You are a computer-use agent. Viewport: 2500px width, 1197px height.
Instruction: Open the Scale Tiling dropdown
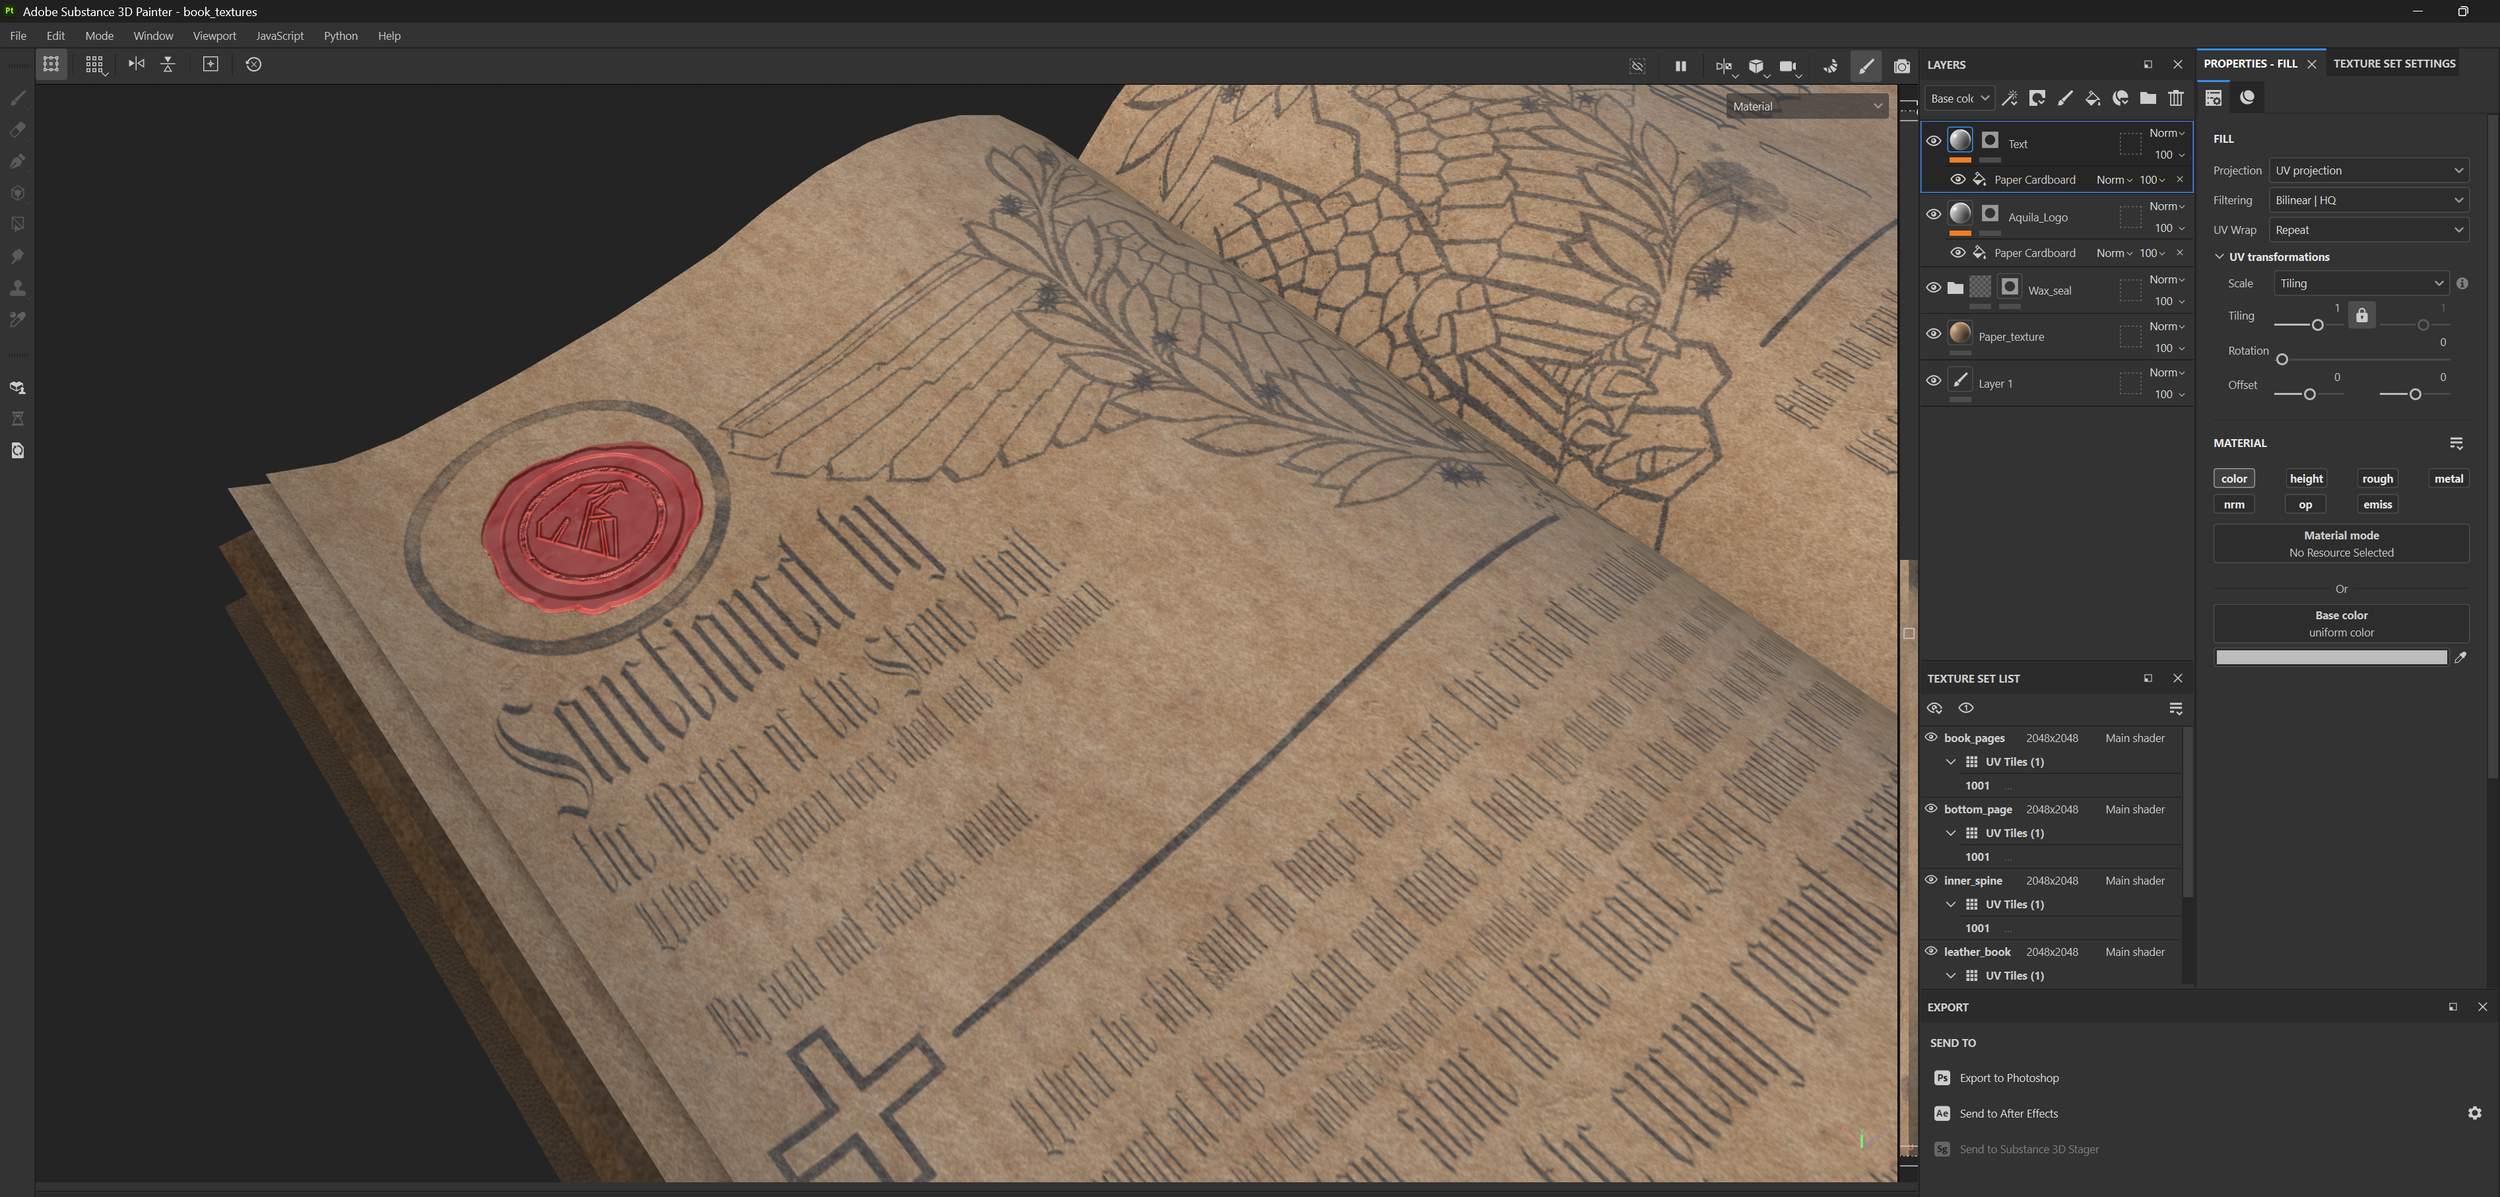2360,284
